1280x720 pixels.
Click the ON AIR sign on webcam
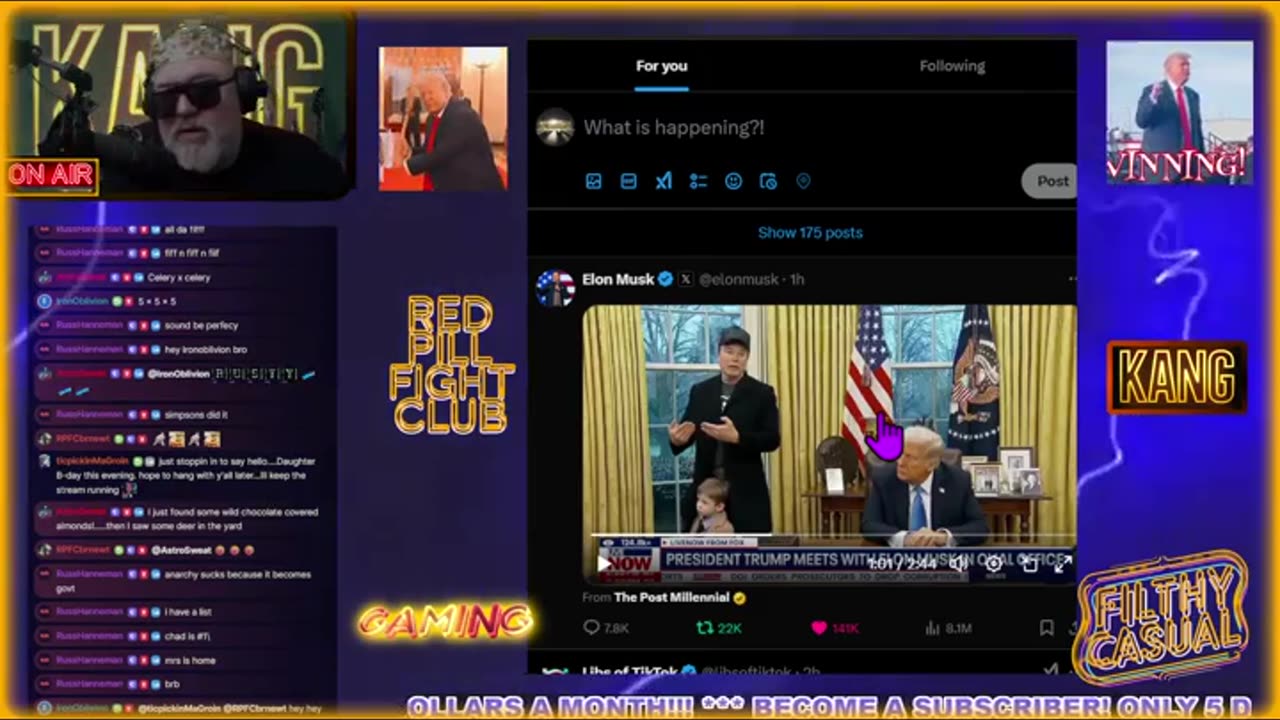(52, 176)
